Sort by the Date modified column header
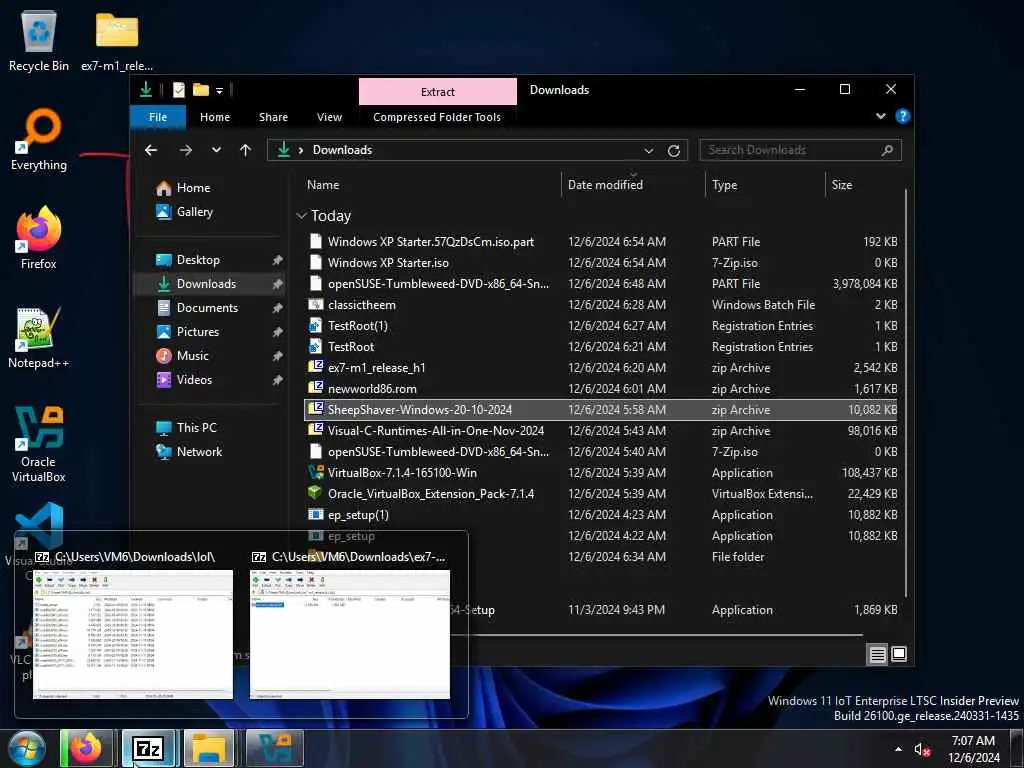The width and height of the screenshot is (1024, 768). 633,185
